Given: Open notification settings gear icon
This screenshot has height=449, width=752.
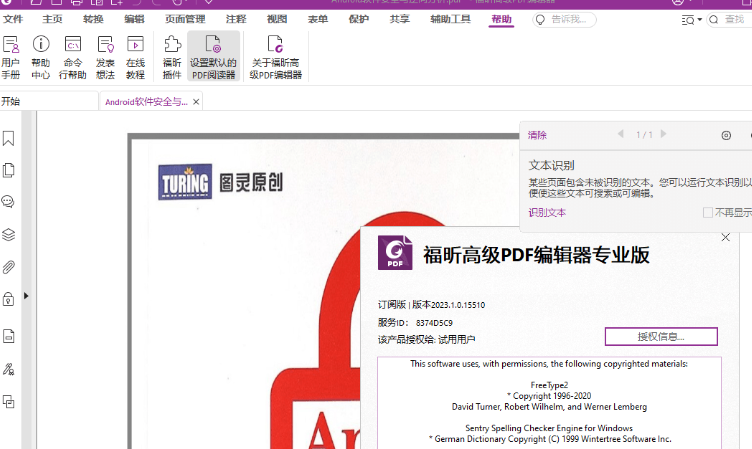Looking at the screenshot, I should point(726,135).
